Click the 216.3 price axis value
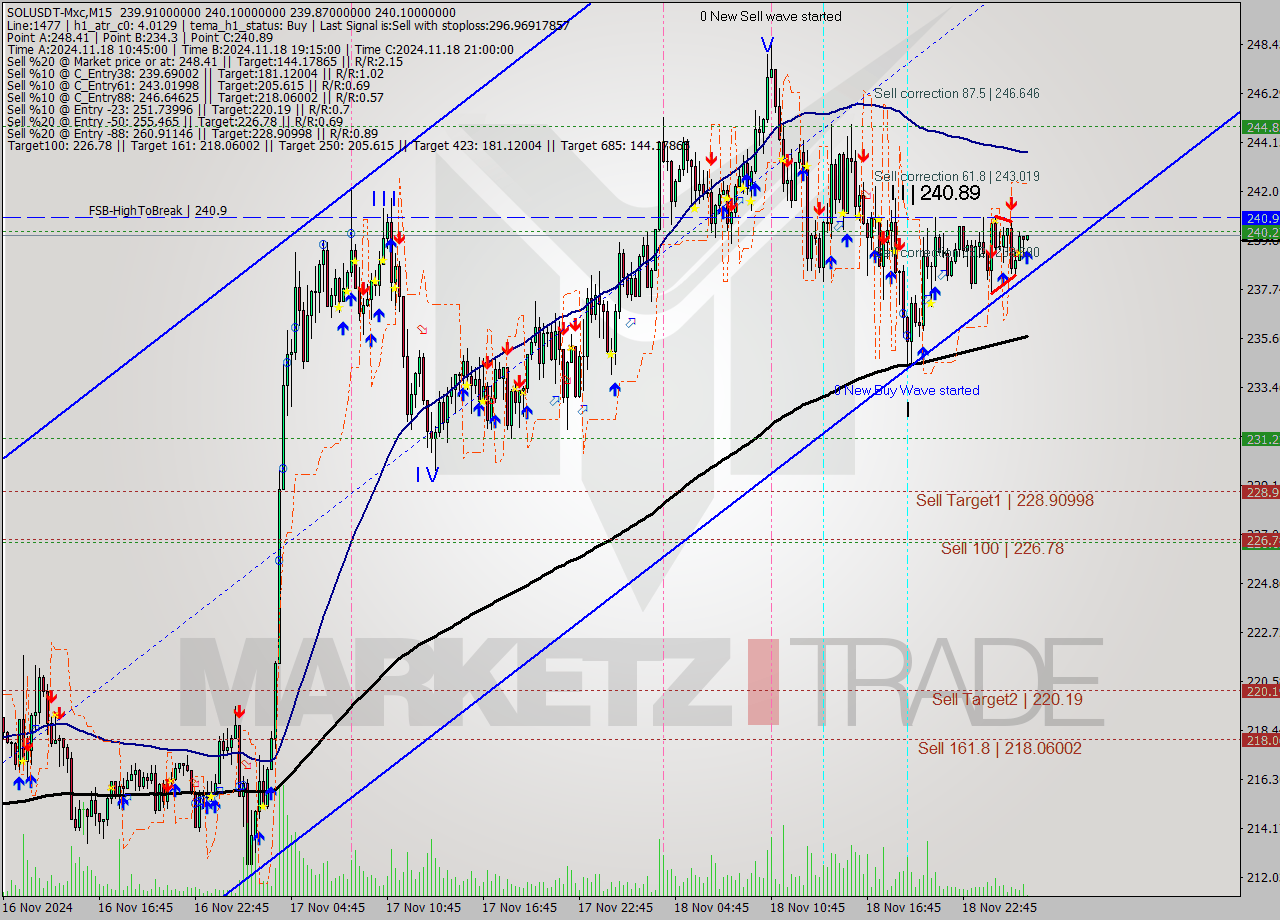This screenshot has width=1280, height=920. tap(1262, 779)
